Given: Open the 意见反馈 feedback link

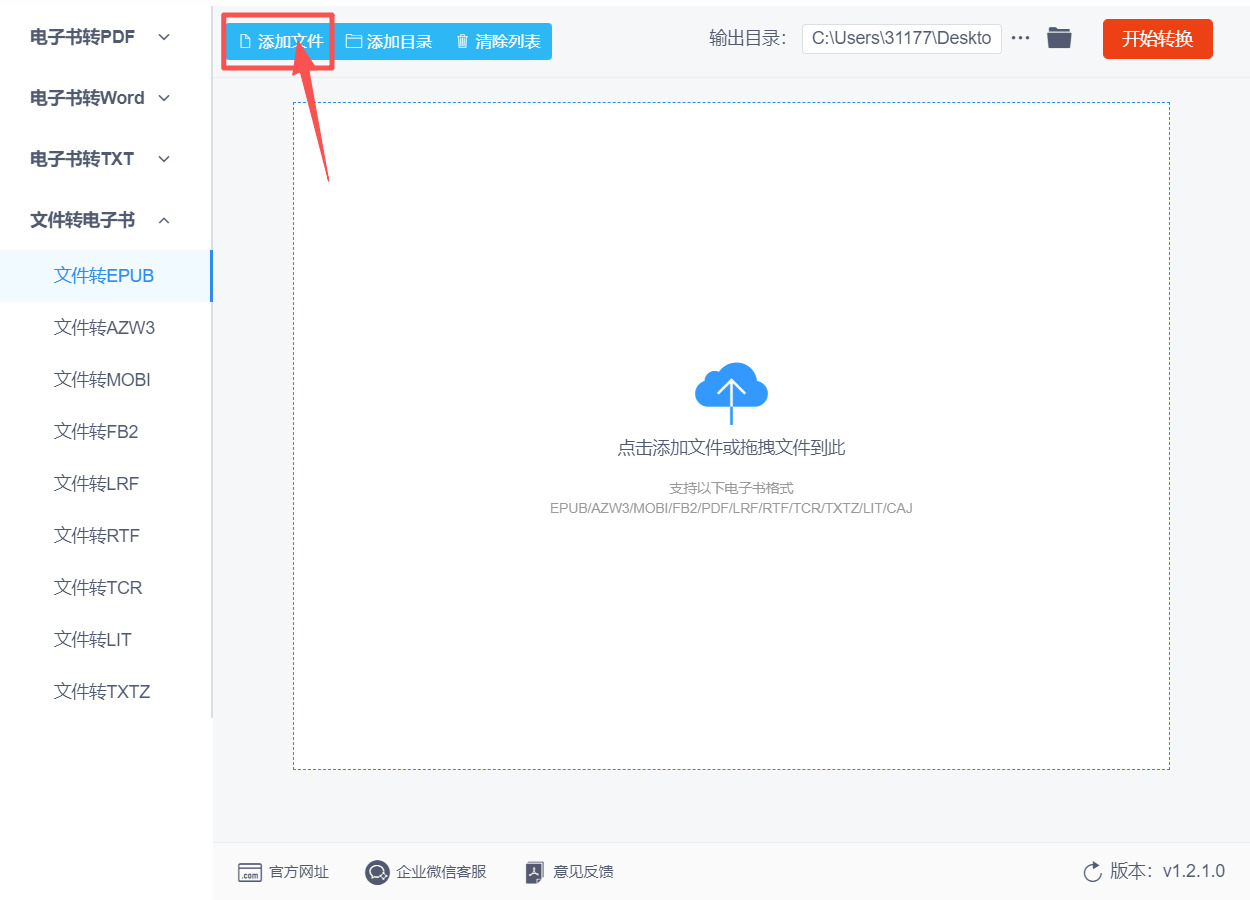Looking at the screenshot, I should pyautogui.click(x=583, y=872).
